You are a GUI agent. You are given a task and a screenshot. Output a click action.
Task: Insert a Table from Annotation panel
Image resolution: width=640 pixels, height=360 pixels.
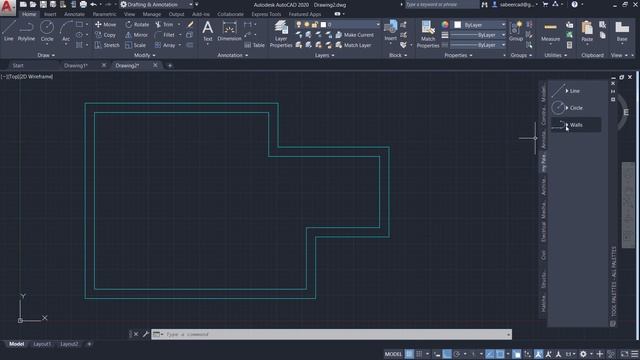254,45
